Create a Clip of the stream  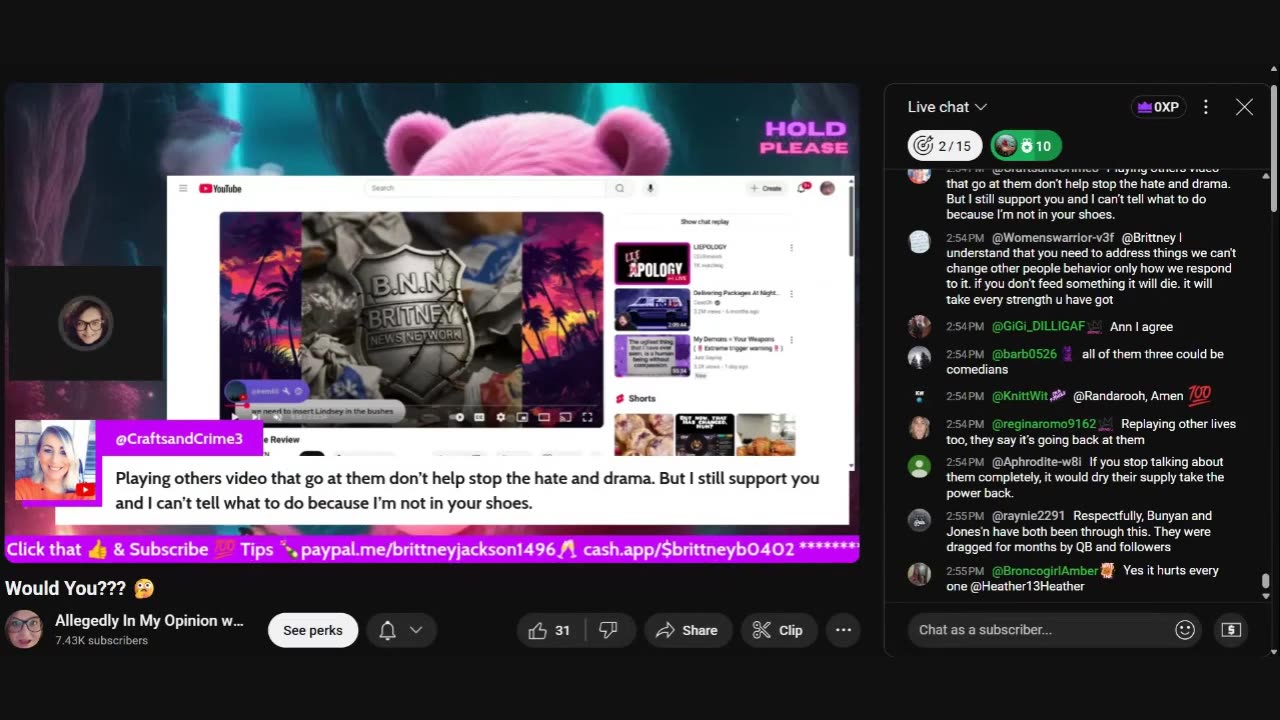779,630
